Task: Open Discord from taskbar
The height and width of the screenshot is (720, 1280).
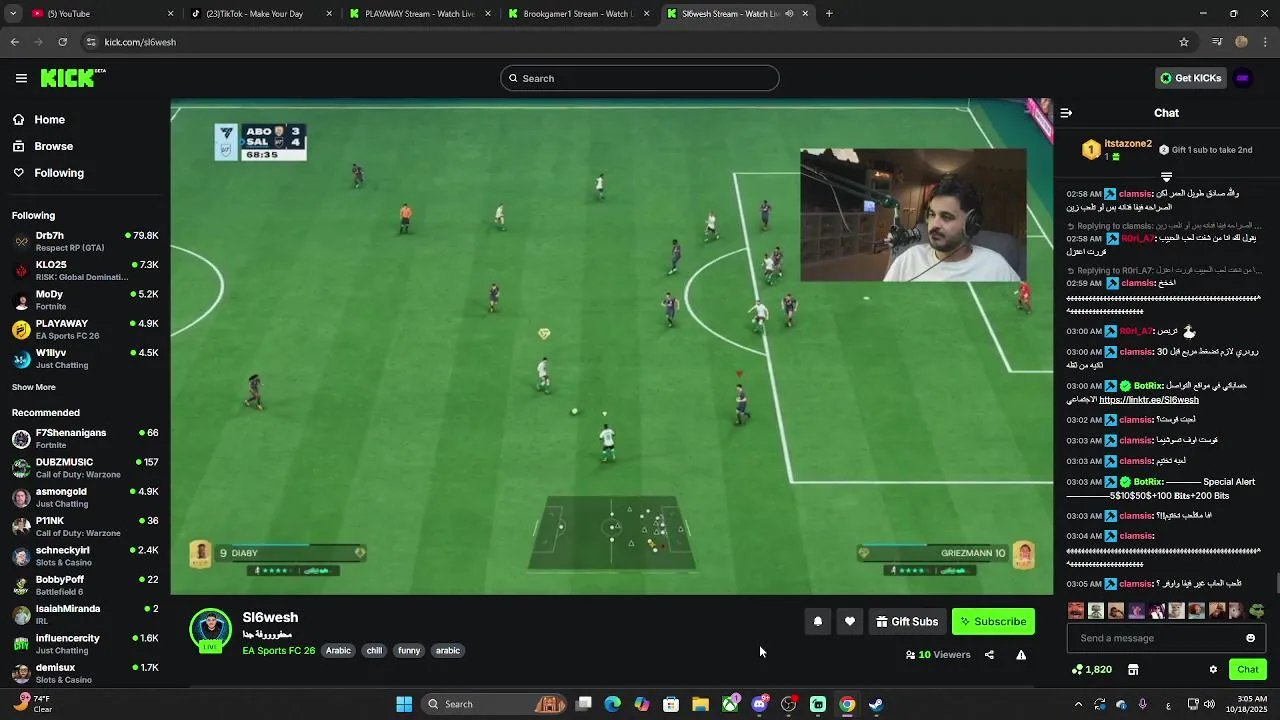Action: 760,704
